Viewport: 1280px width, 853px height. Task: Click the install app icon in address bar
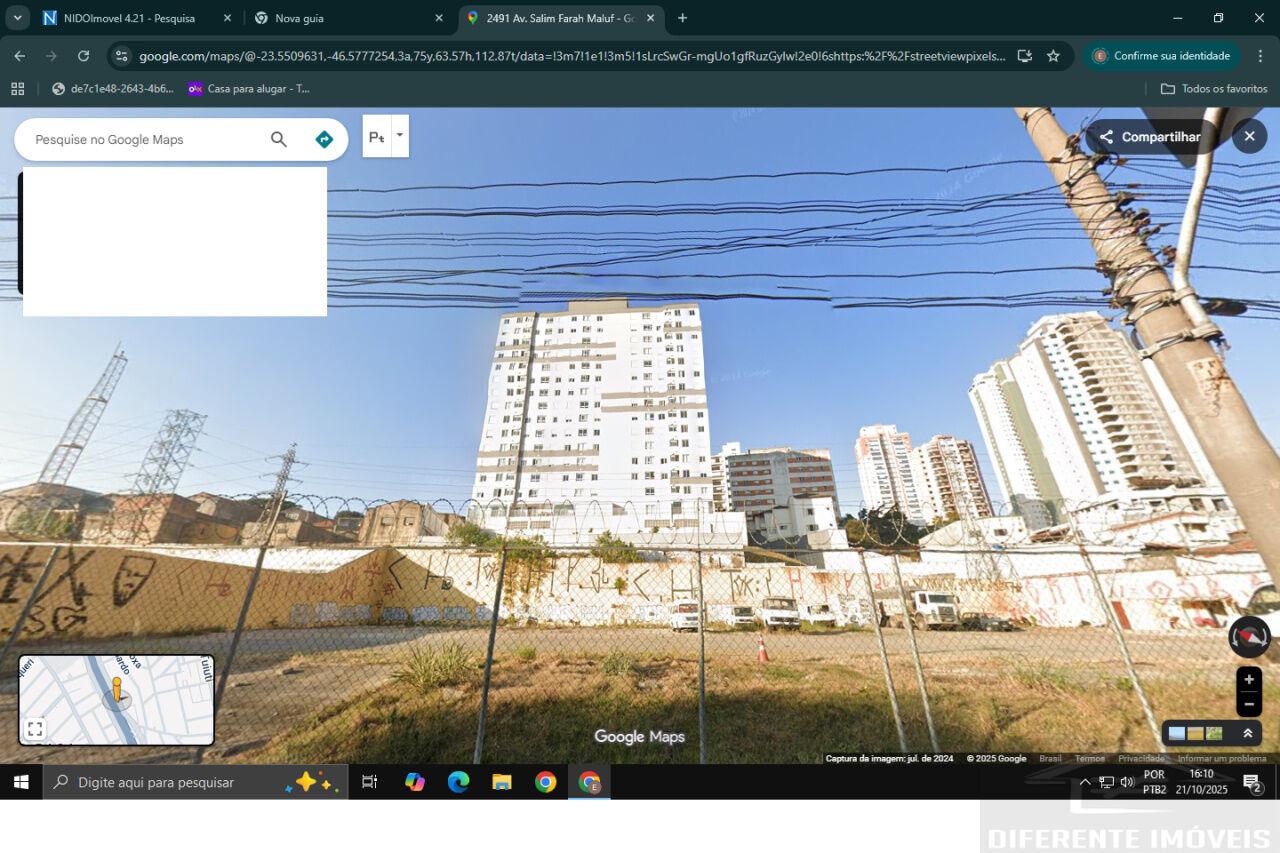pyautogui.click(x=1024, y=56)
